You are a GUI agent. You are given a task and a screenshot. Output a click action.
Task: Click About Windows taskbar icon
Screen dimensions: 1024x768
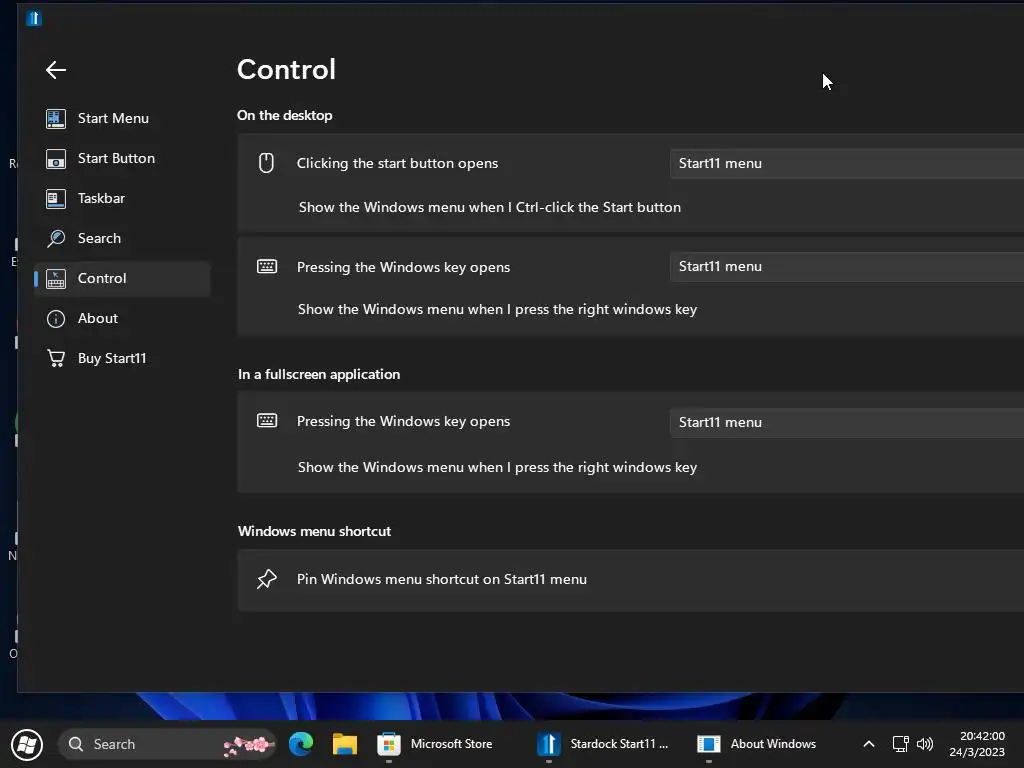pos(709,744)
